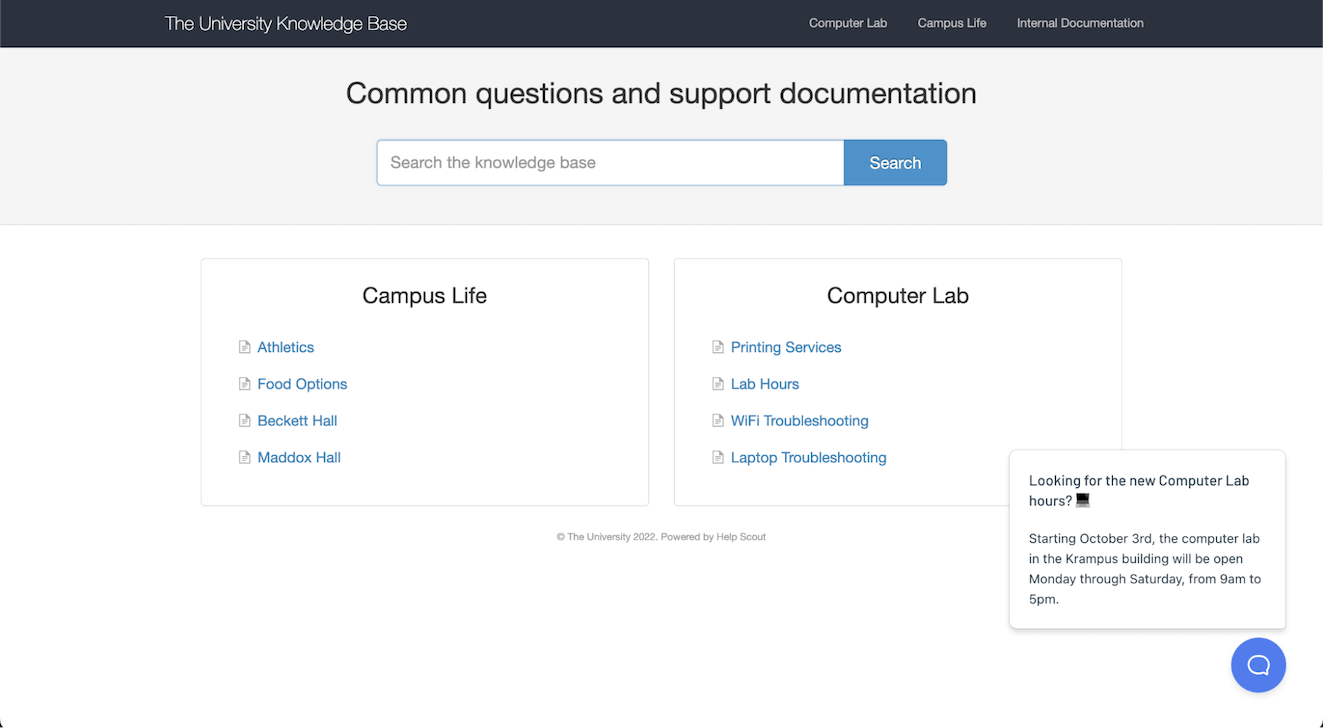The width and height of the screenshot is (1323, 728).
Task: Go to Internal Documentation in top navigation
Action: tap(1080, 23)
